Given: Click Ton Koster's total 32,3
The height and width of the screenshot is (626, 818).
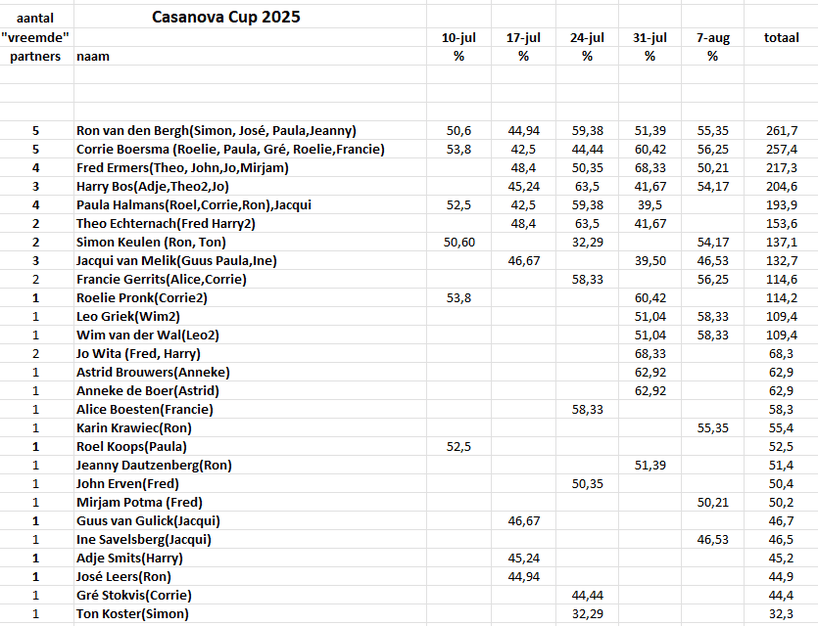Looking at the screenshot, I should 781,614.
